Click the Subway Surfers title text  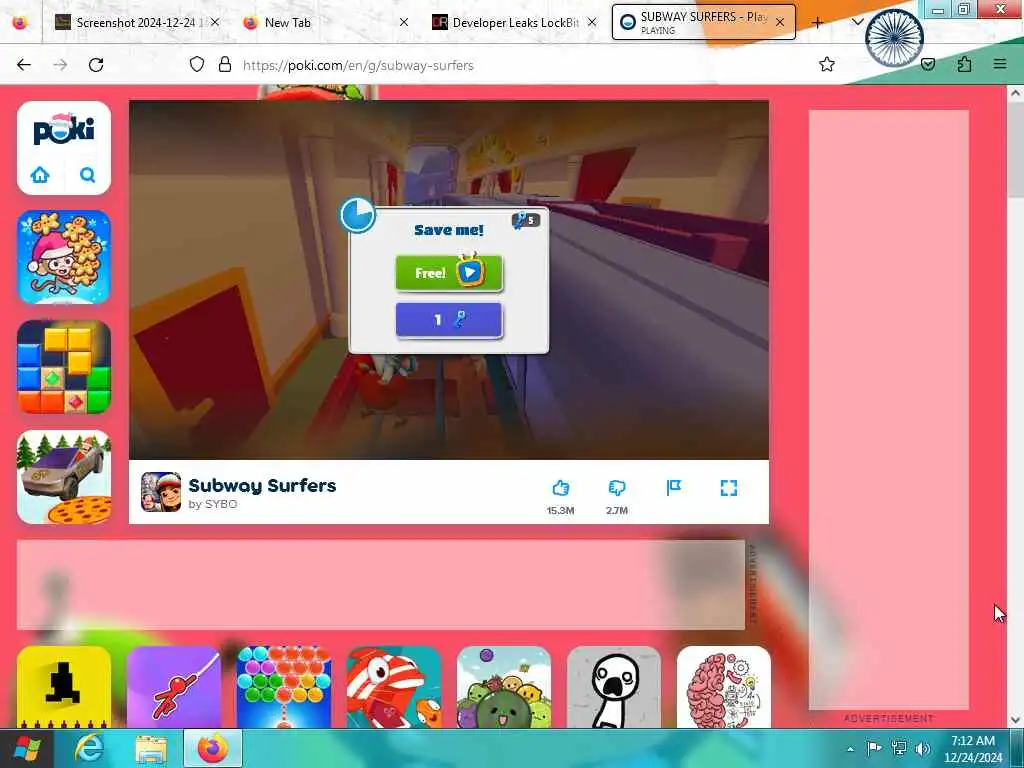[263, 485]
